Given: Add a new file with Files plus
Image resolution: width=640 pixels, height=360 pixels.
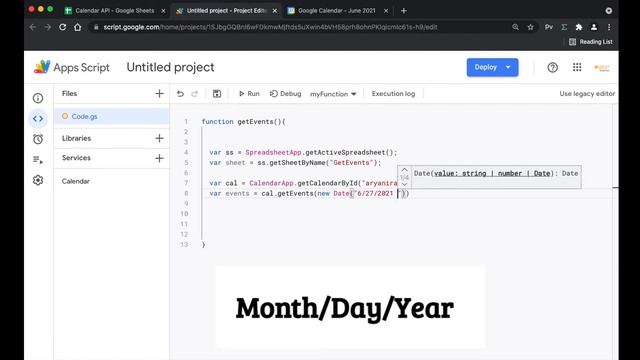Looking at the screenshot, I should [x=159, y=93].
